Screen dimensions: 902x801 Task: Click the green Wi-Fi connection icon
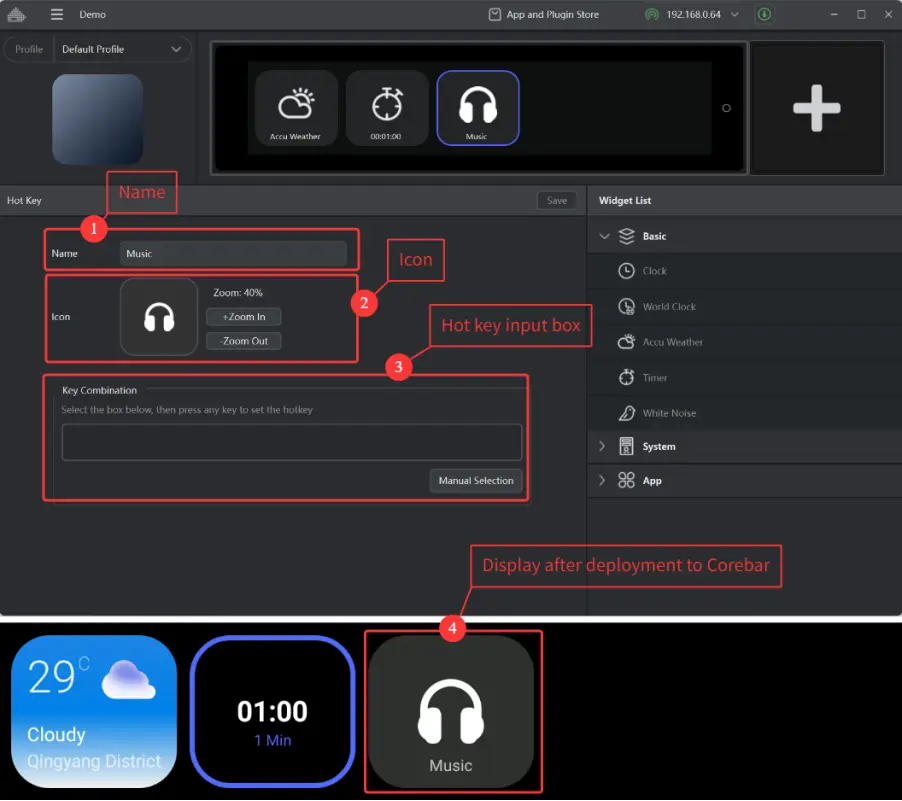[x=651, y=14]
